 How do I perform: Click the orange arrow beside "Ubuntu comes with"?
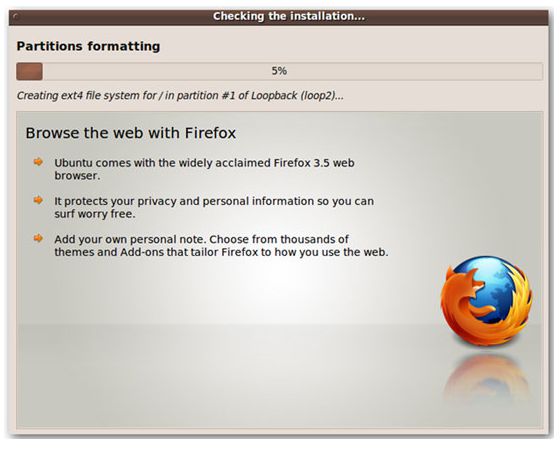pos(38,162)
